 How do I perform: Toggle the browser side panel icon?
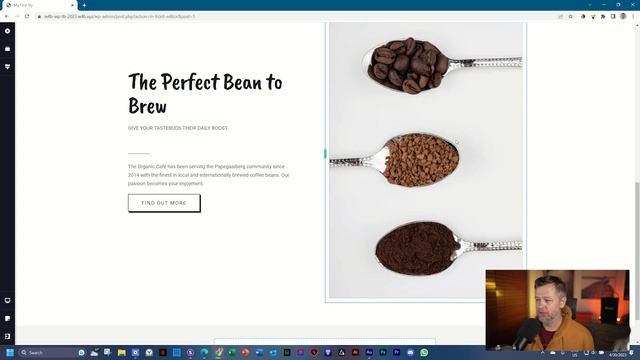point(613,16)
